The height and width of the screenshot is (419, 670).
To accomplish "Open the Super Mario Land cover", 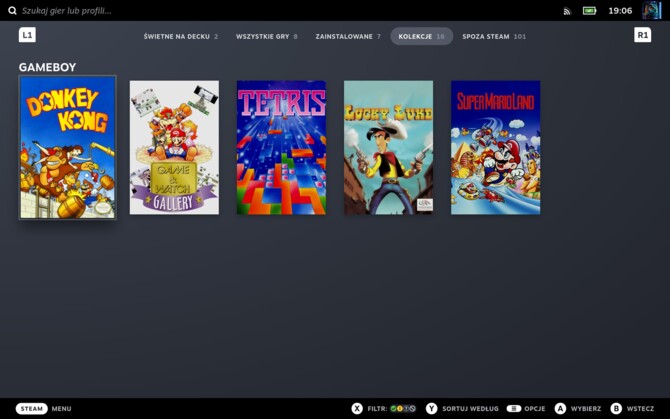I will [496, 147].
